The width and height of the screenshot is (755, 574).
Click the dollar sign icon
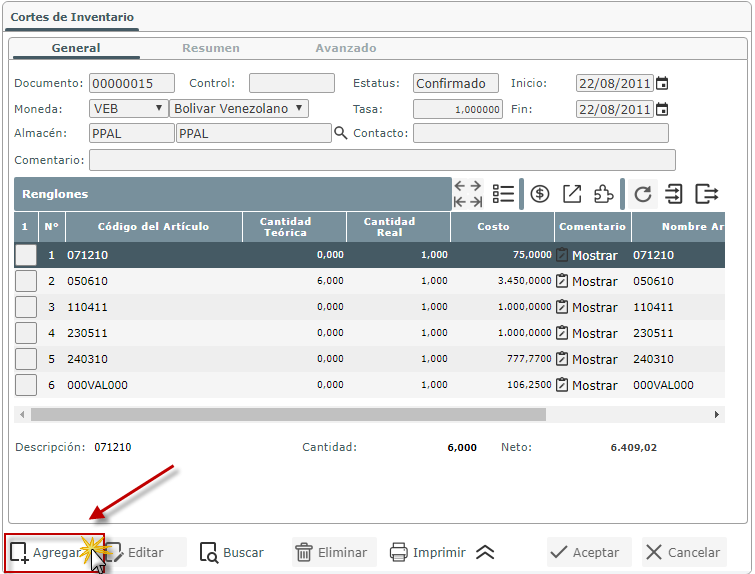pos(540,194)
